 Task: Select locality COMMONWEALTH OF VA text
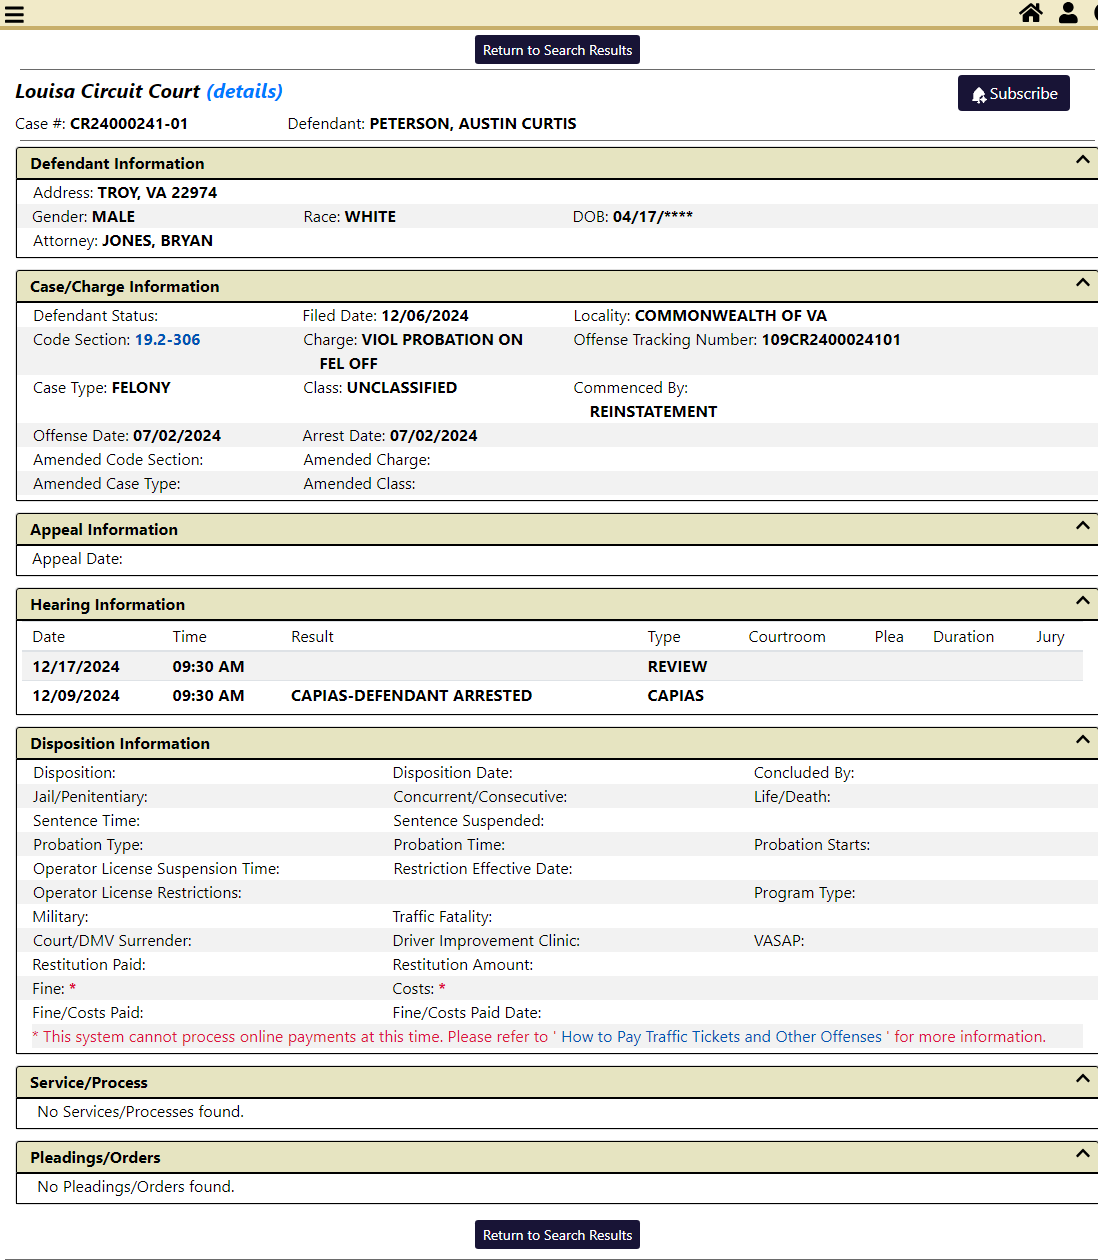(x=731, y=316)
